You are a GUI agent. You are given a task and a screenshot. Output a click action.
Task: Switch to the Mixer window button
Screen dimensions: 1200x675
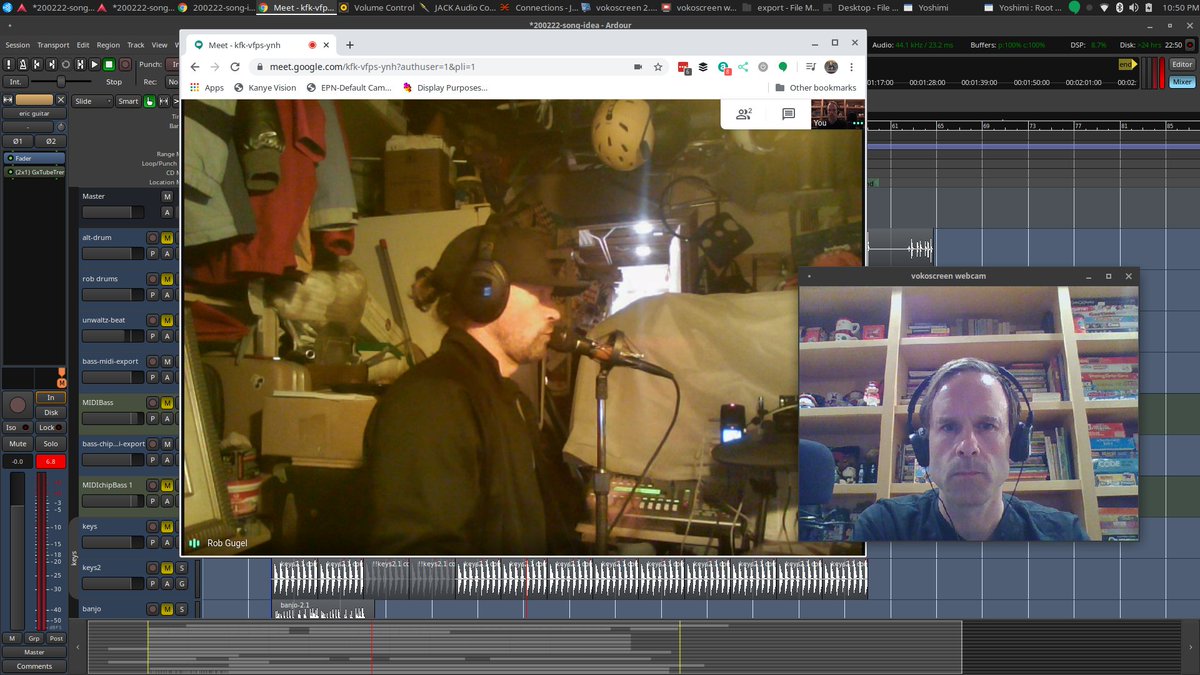pyautogui.click(x=1181, y=82)
